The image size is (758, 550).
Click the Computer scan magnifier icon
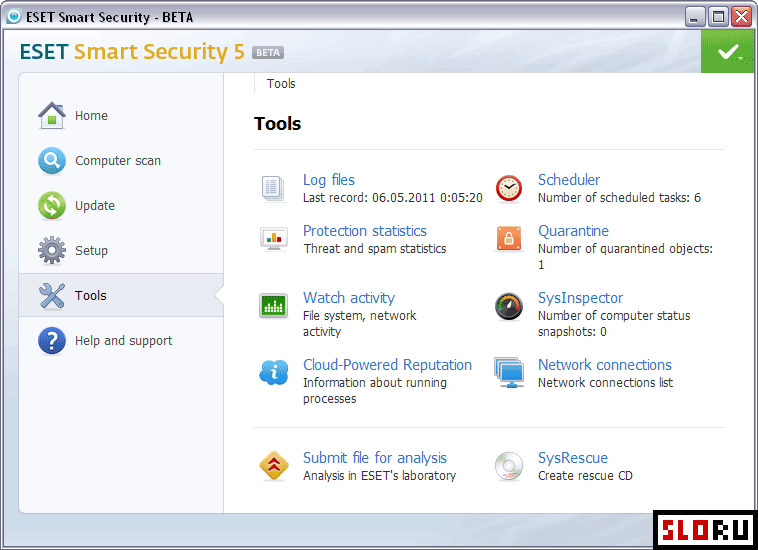coord(52,160)
